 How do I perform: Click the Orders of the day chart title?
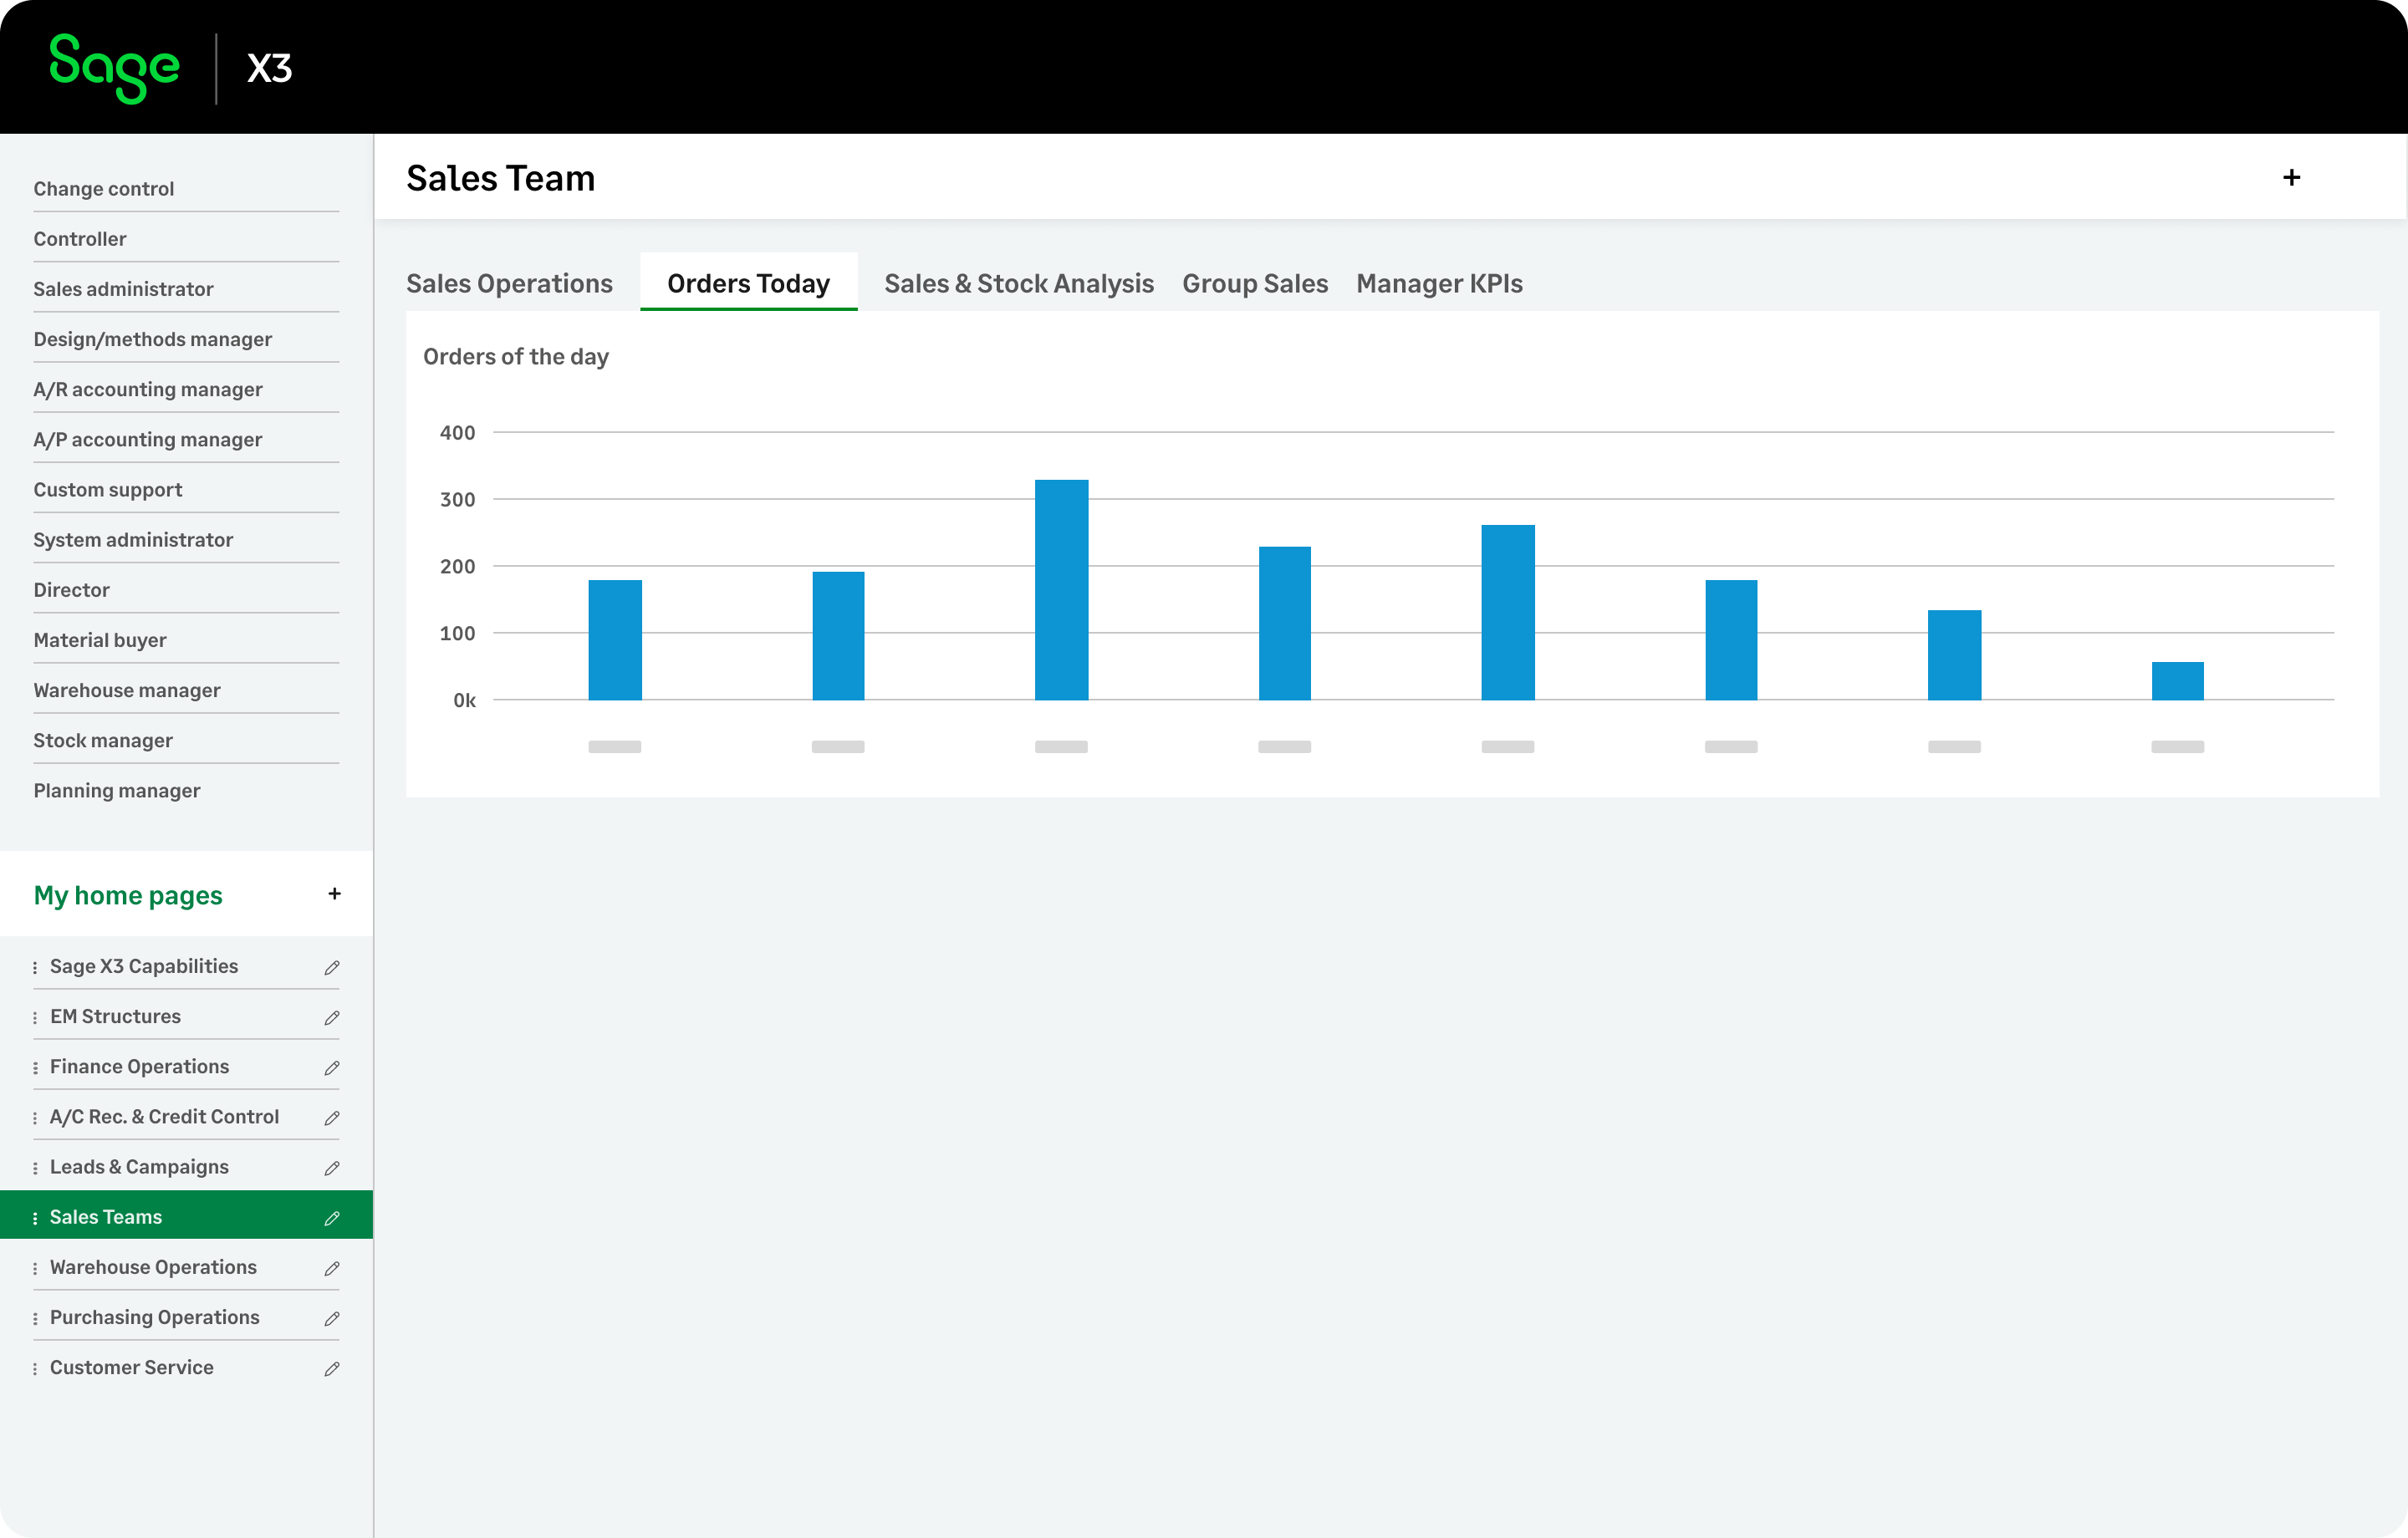click(x=516, y=357)
